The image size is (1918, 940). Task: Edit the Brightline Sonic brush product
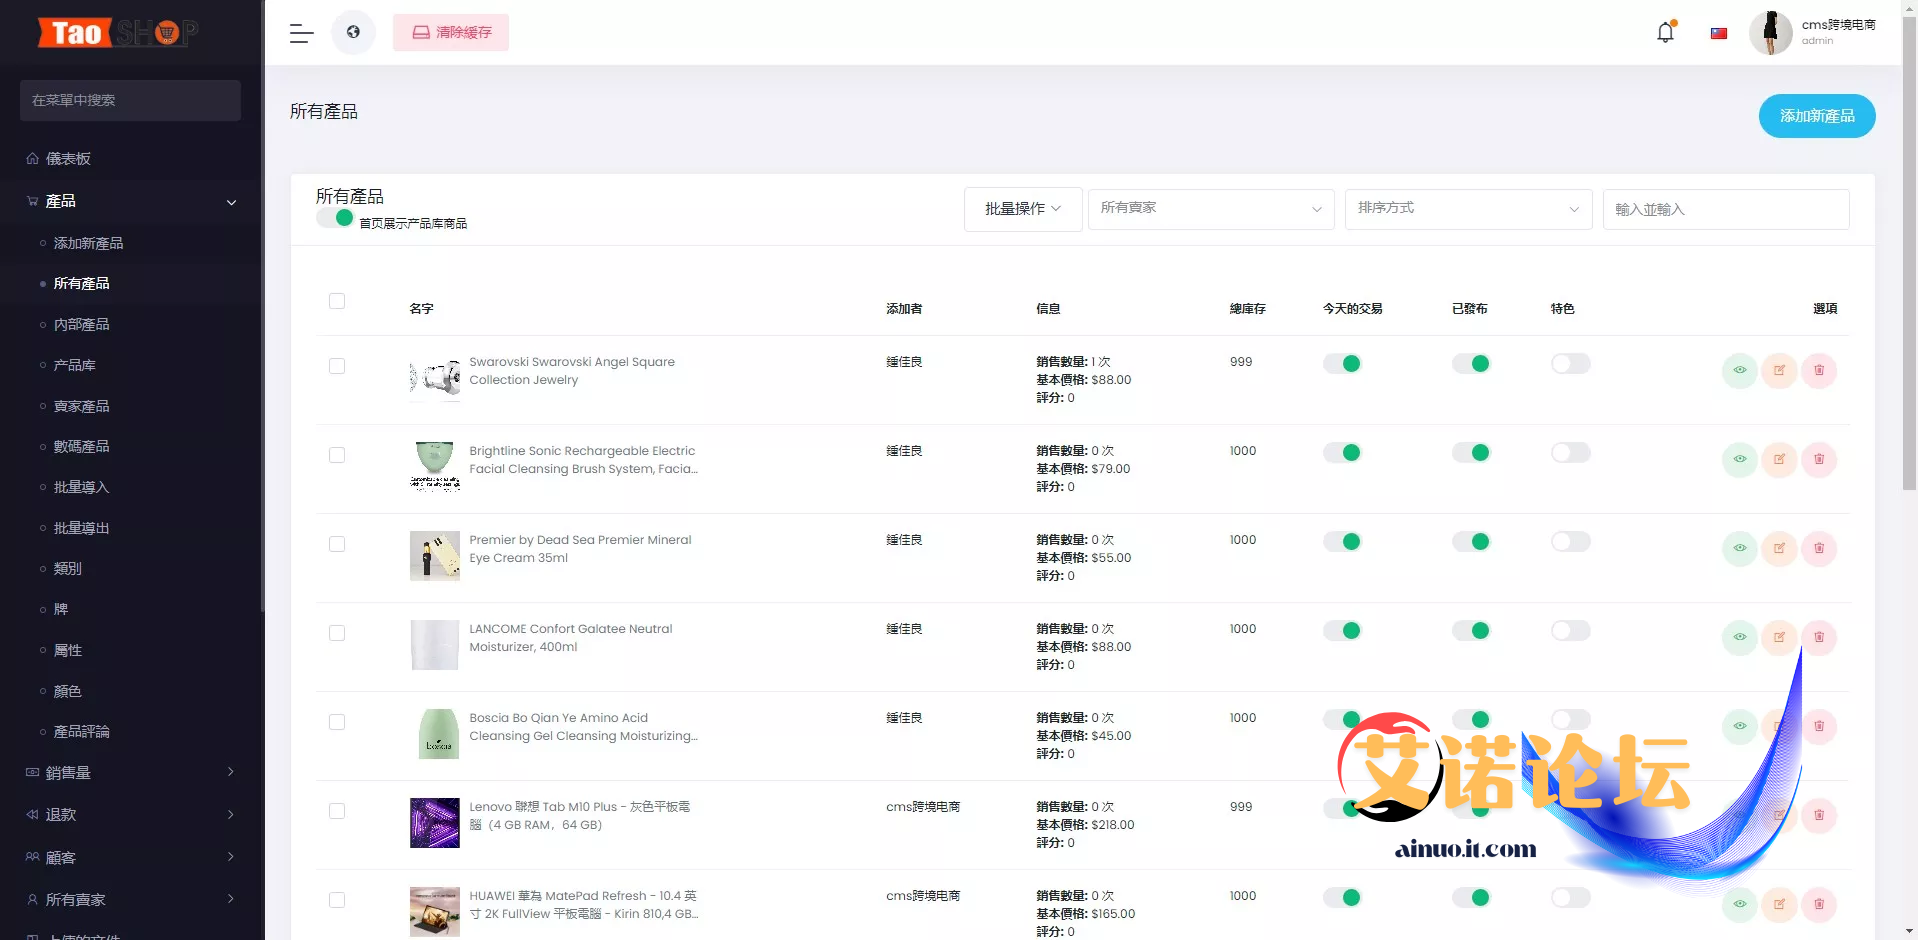pos(1779,459)
